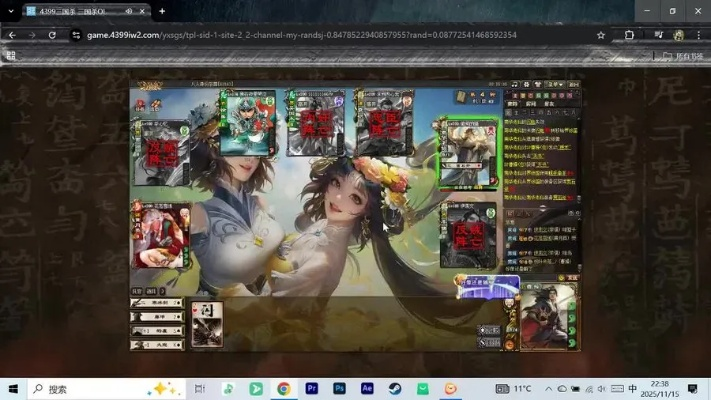Open After Effects from the taskbar
Image resolution: width=711 pixels, height=400 pixels.
[x=367, y=389]
